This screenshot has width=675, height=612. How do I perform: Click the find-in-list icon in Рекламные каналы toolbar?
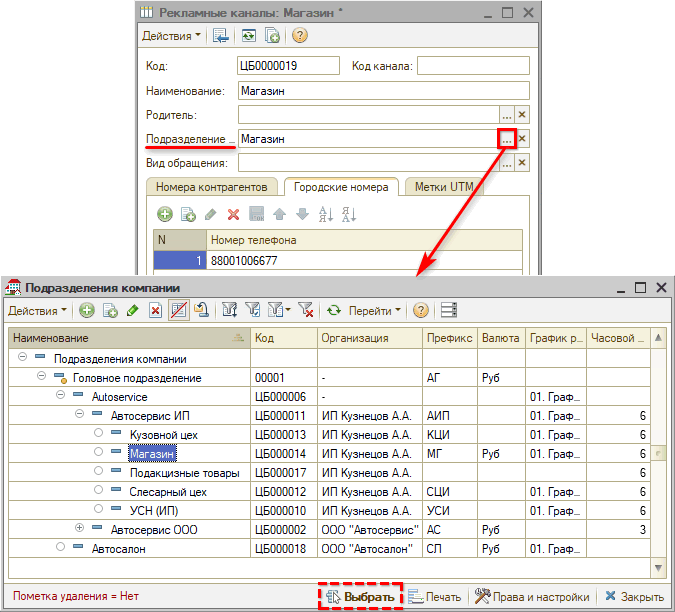[x=221, y=35]
